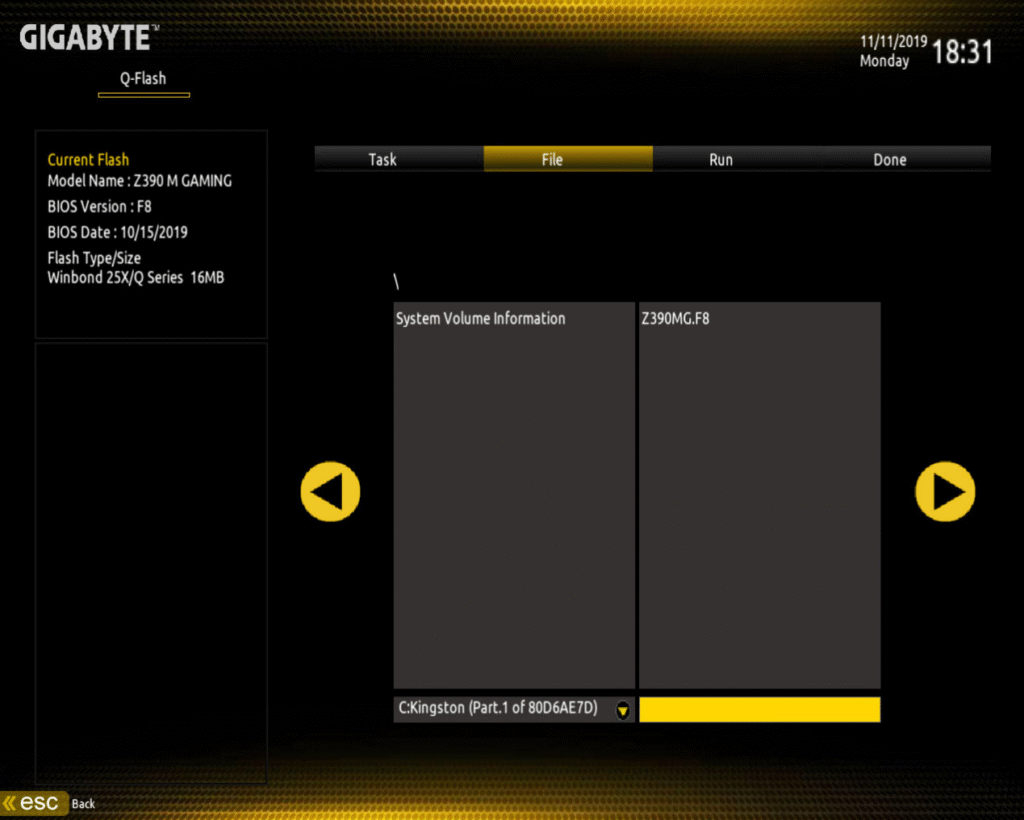Click the Back label next to esc

(83, 804)
